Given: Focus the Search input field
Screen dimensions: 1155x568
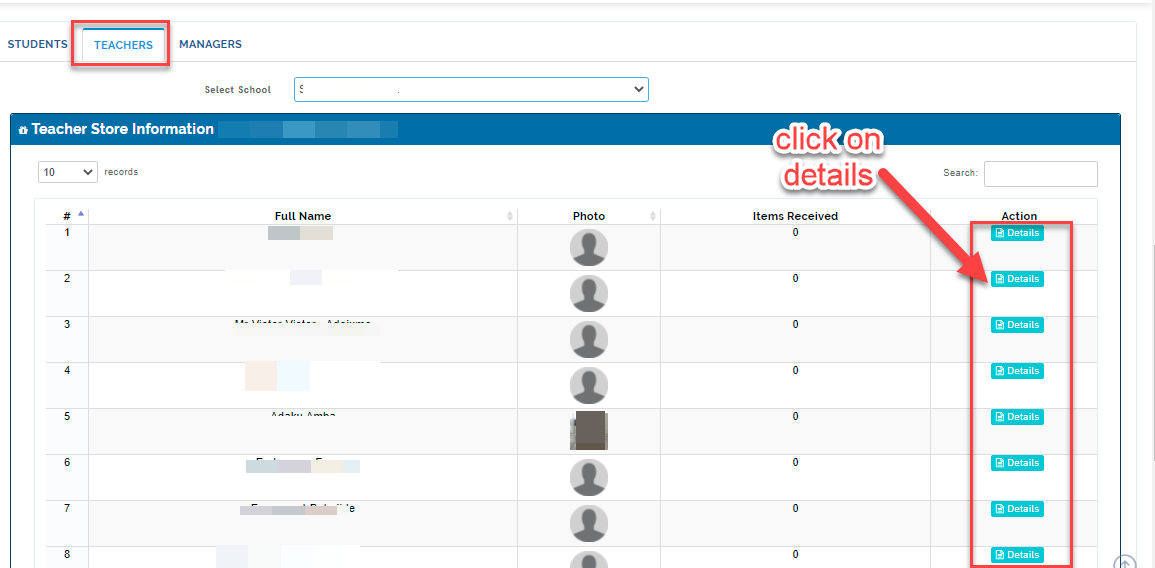Looking at the screenshot, I should 1040,174.
